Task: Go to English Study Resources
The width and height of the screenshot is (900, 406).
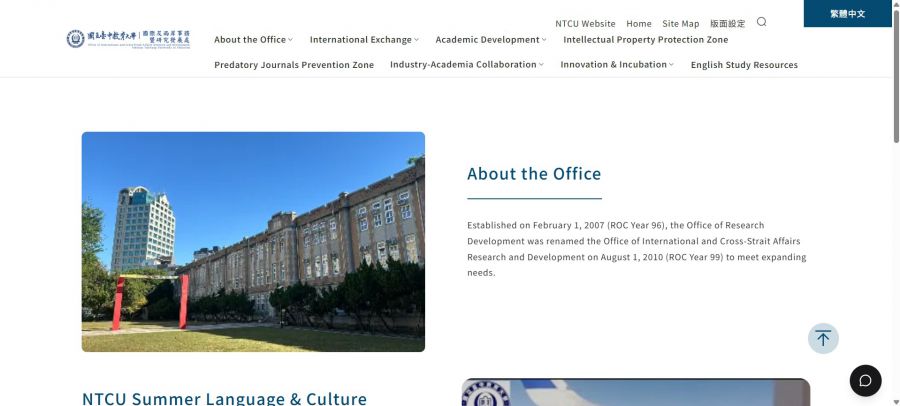Action: pos(744,65)
